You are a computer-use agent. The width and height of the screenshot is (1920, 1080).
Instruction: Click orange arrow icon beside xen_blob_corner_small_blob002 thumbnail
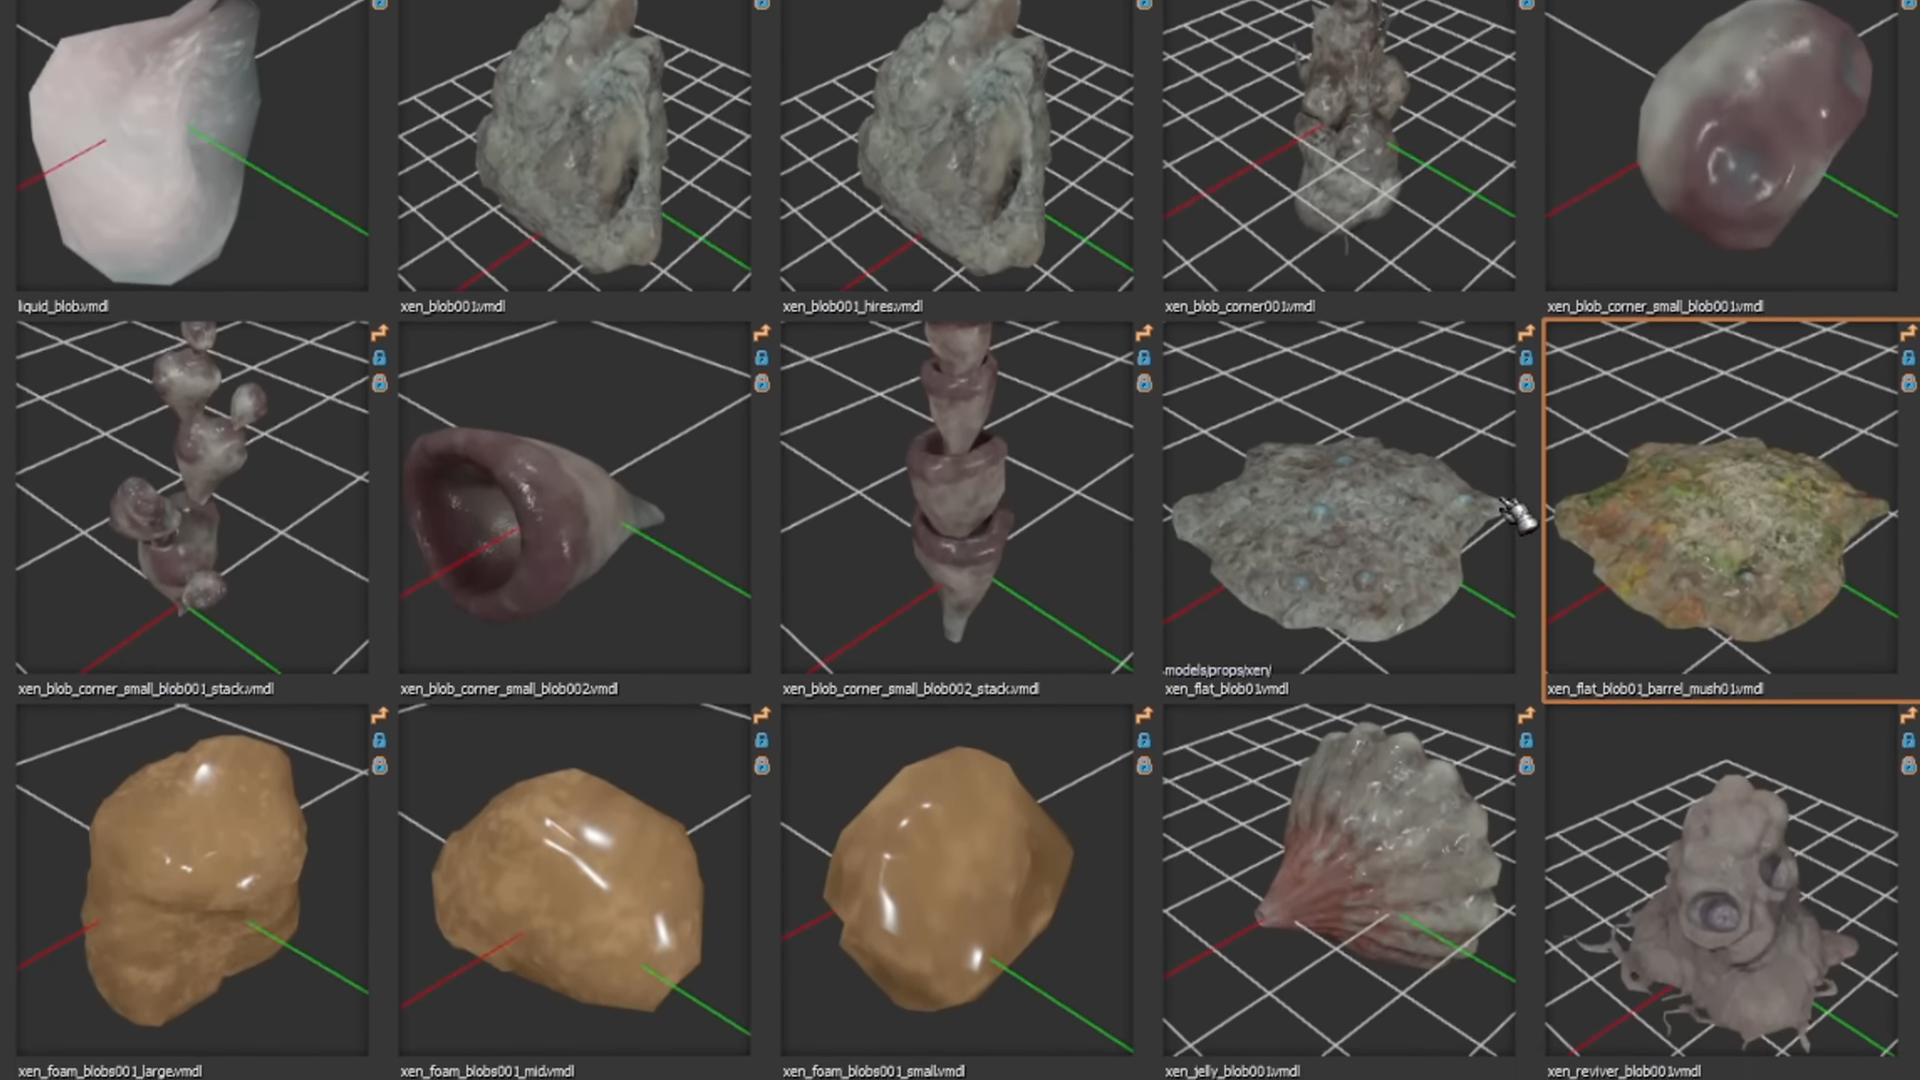click(762, 333)
